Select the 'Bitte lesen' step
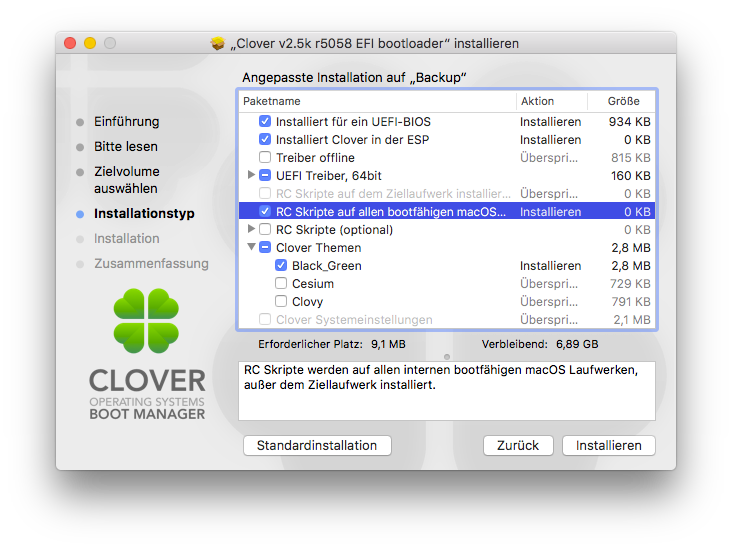The width and height of the screenshot is (732, 550). point(126,147)
